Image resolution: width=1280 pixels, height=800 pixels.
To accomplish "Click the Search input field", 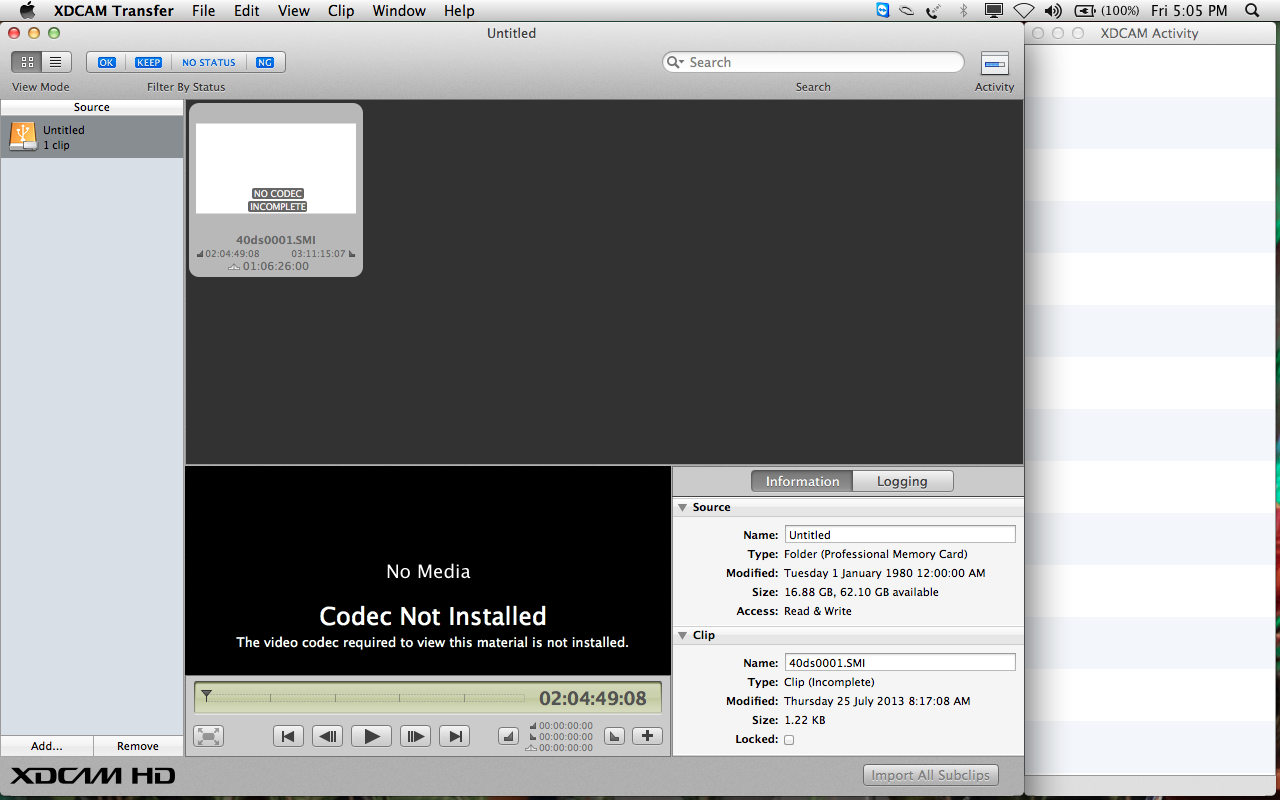I will coord(813,62).
